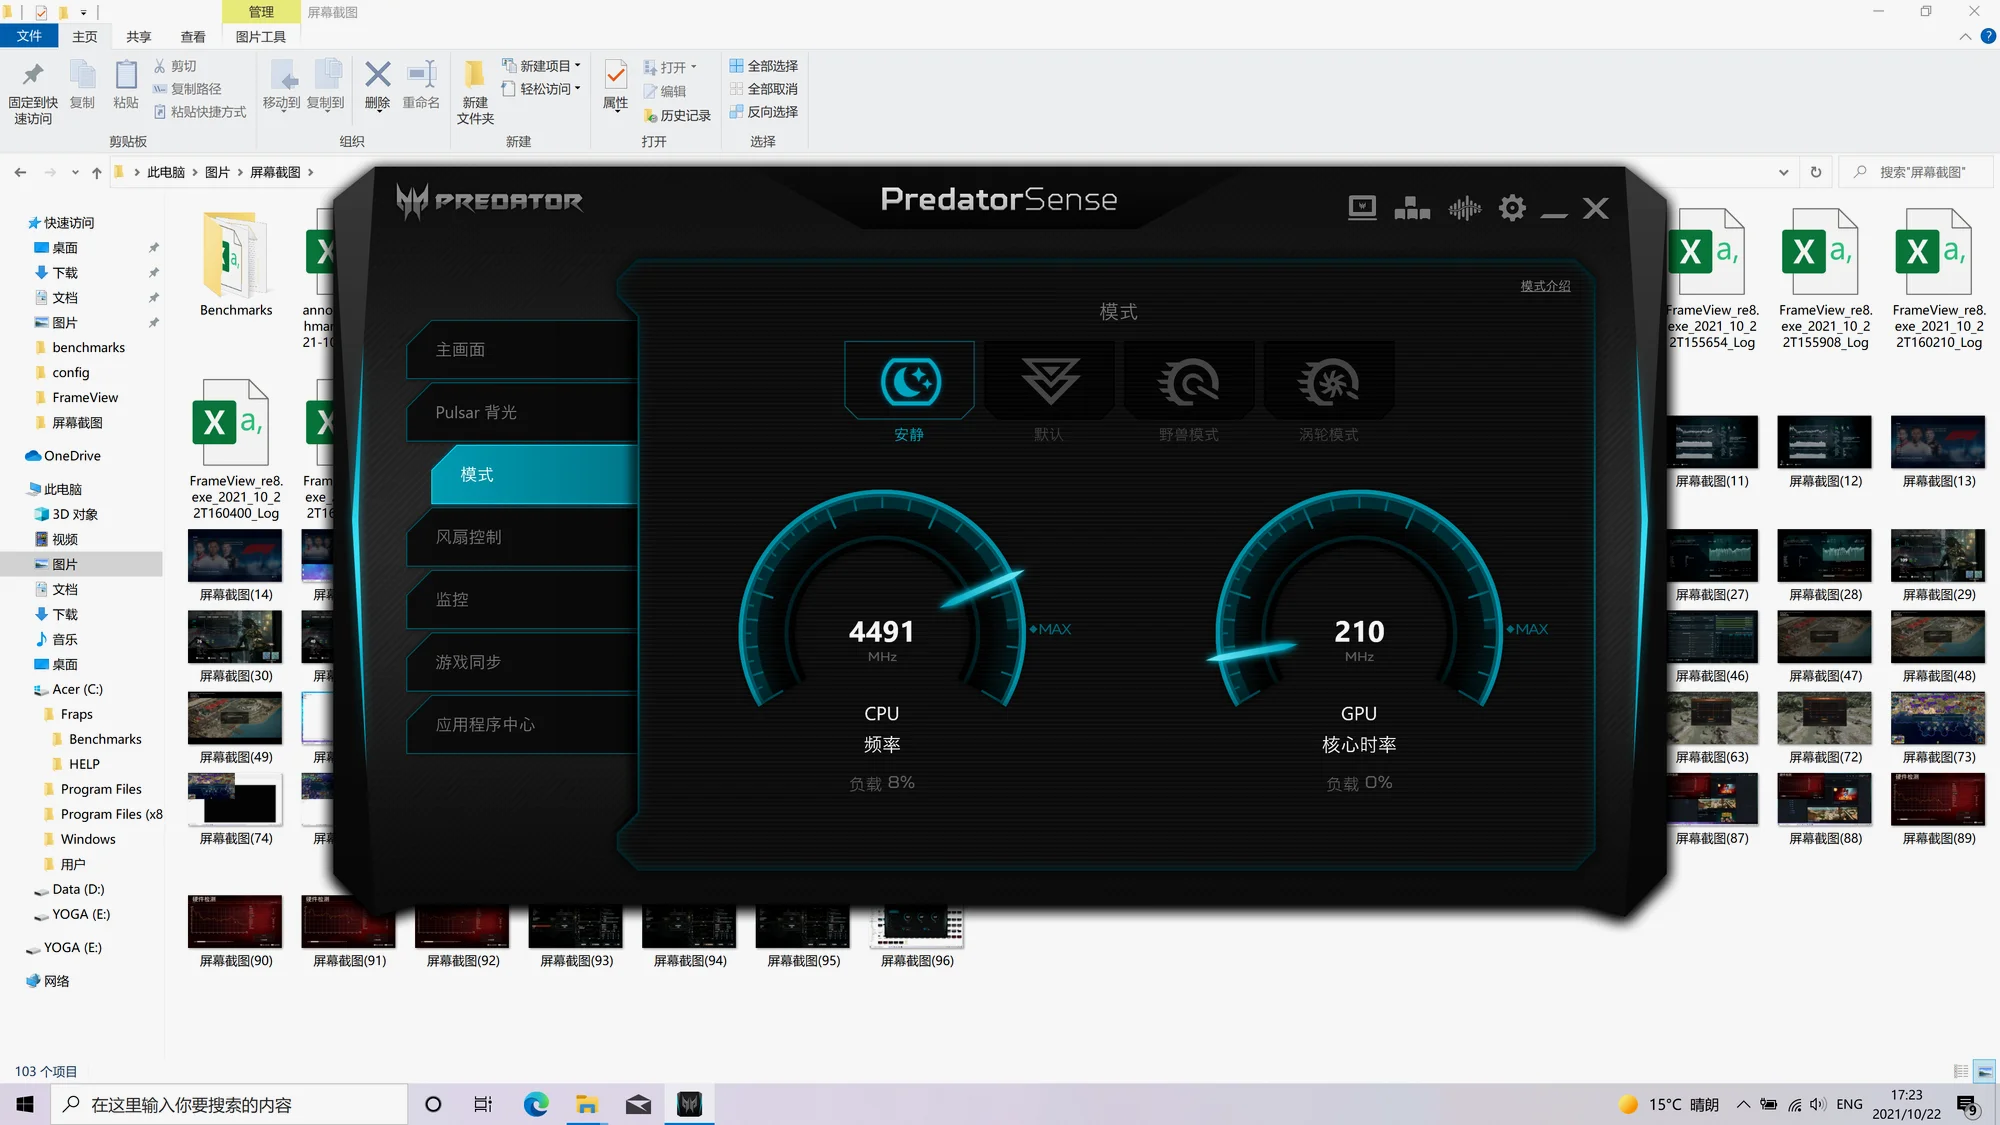Open the 监控 menu item

click(x=522, y=600)
